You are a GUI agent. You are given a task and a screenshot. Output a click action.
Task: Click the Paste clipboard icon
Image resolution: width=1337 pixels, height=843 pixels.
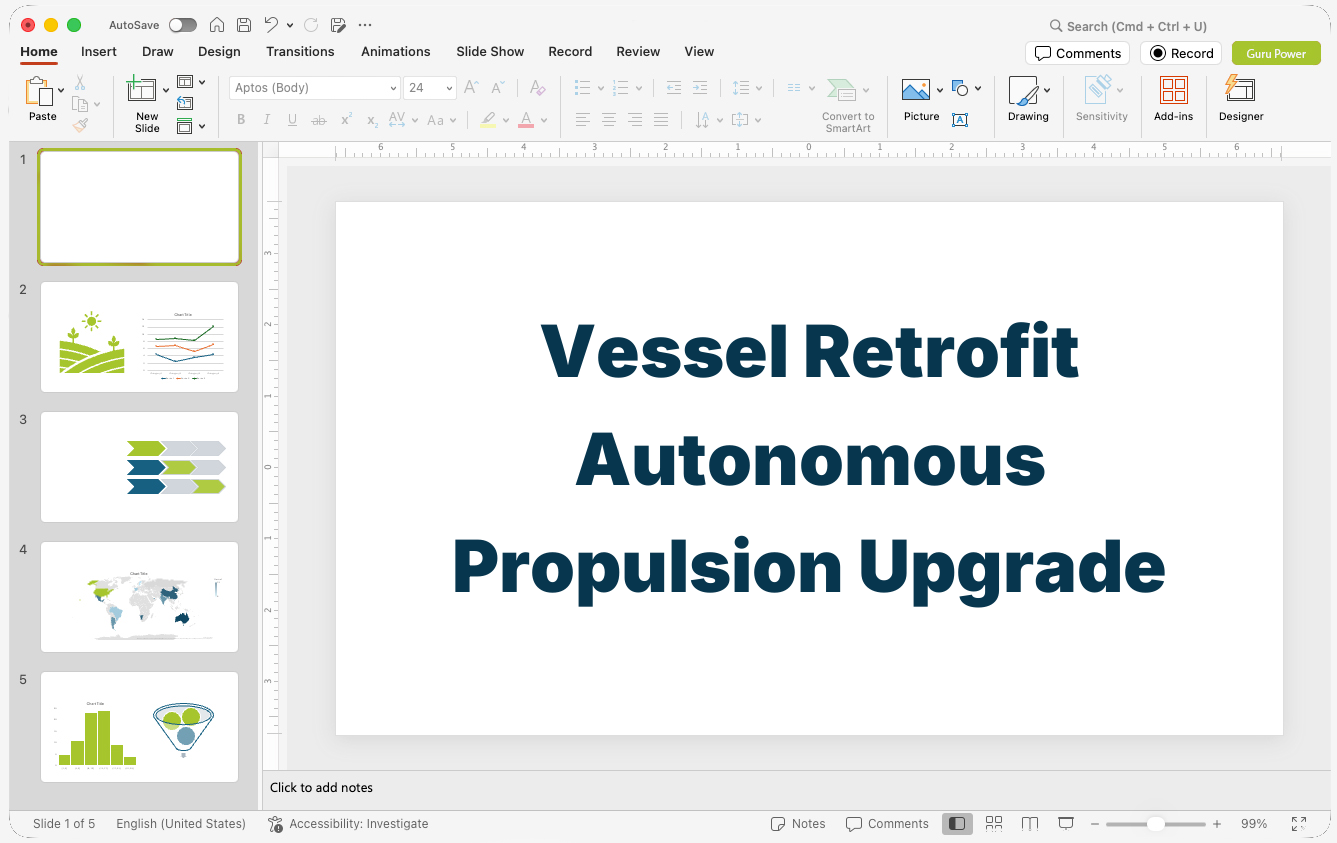pos(40,92)
